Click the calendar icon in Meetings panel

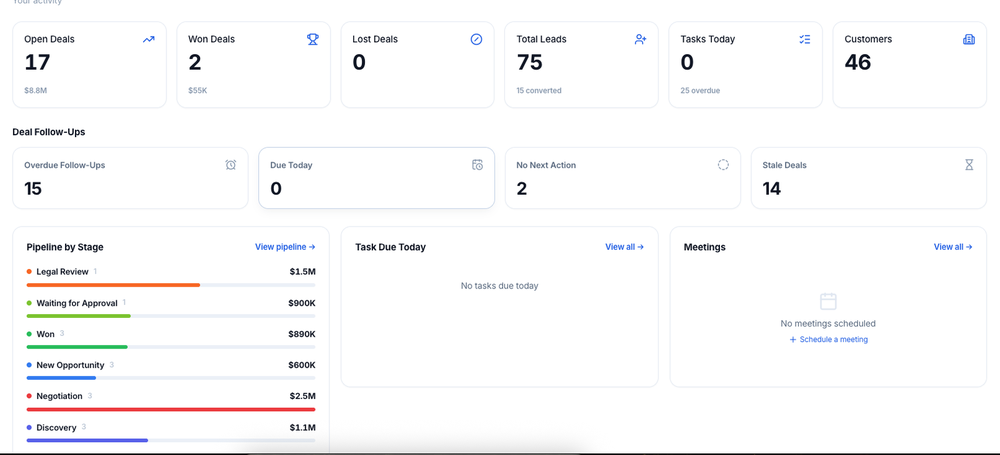(x=828, y=301)
